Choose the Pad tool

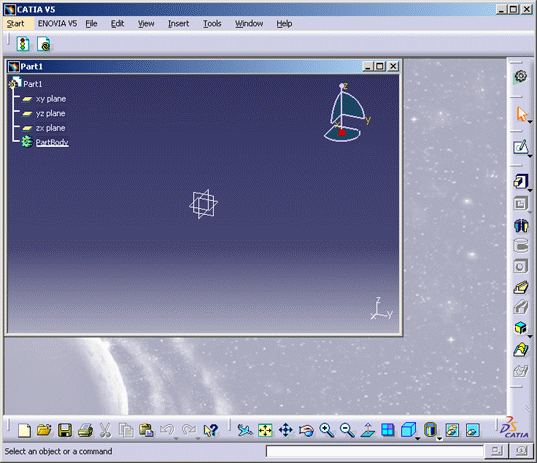520,181
